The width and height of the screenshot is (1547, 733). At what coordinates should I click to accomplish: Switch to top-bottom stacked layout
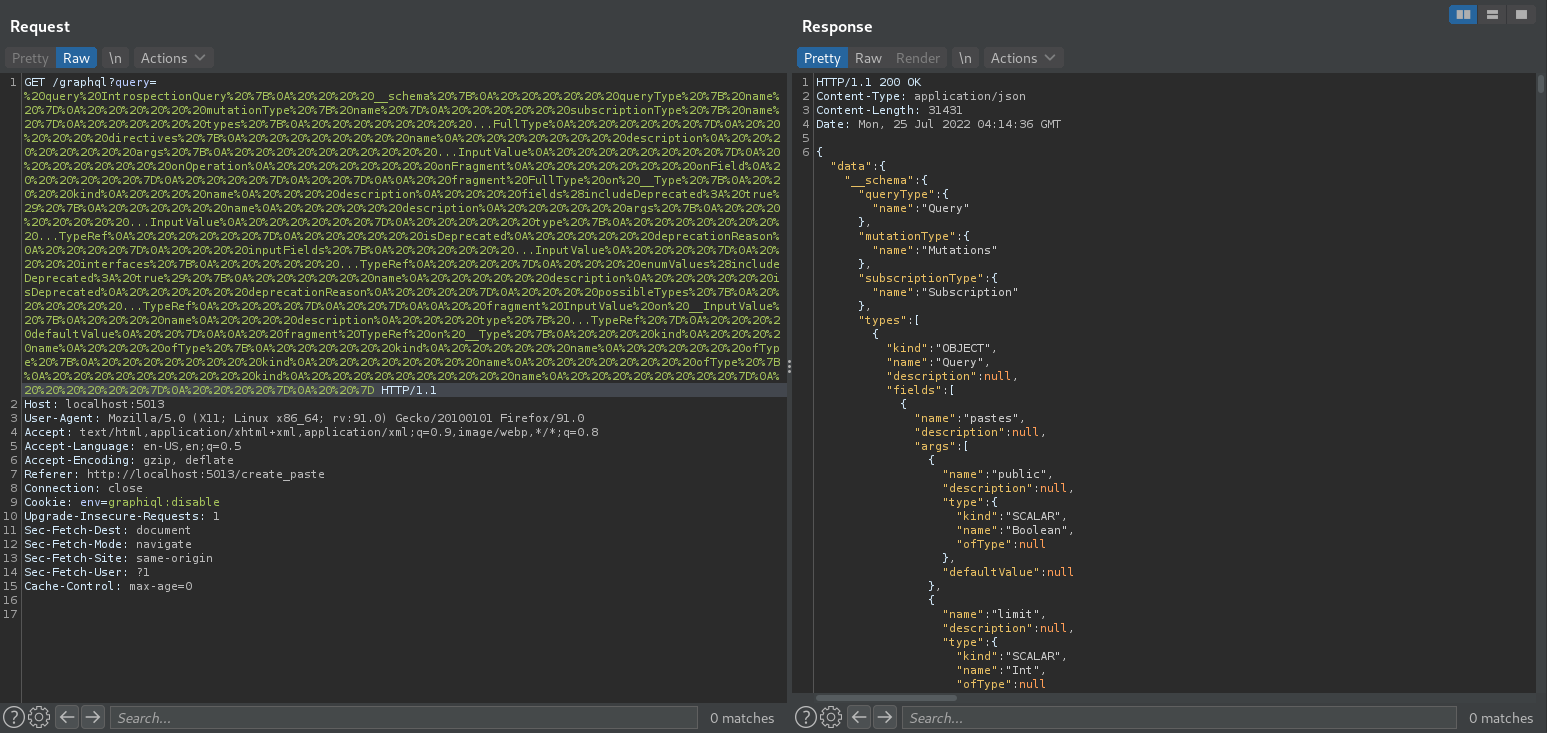(1492, 14)
